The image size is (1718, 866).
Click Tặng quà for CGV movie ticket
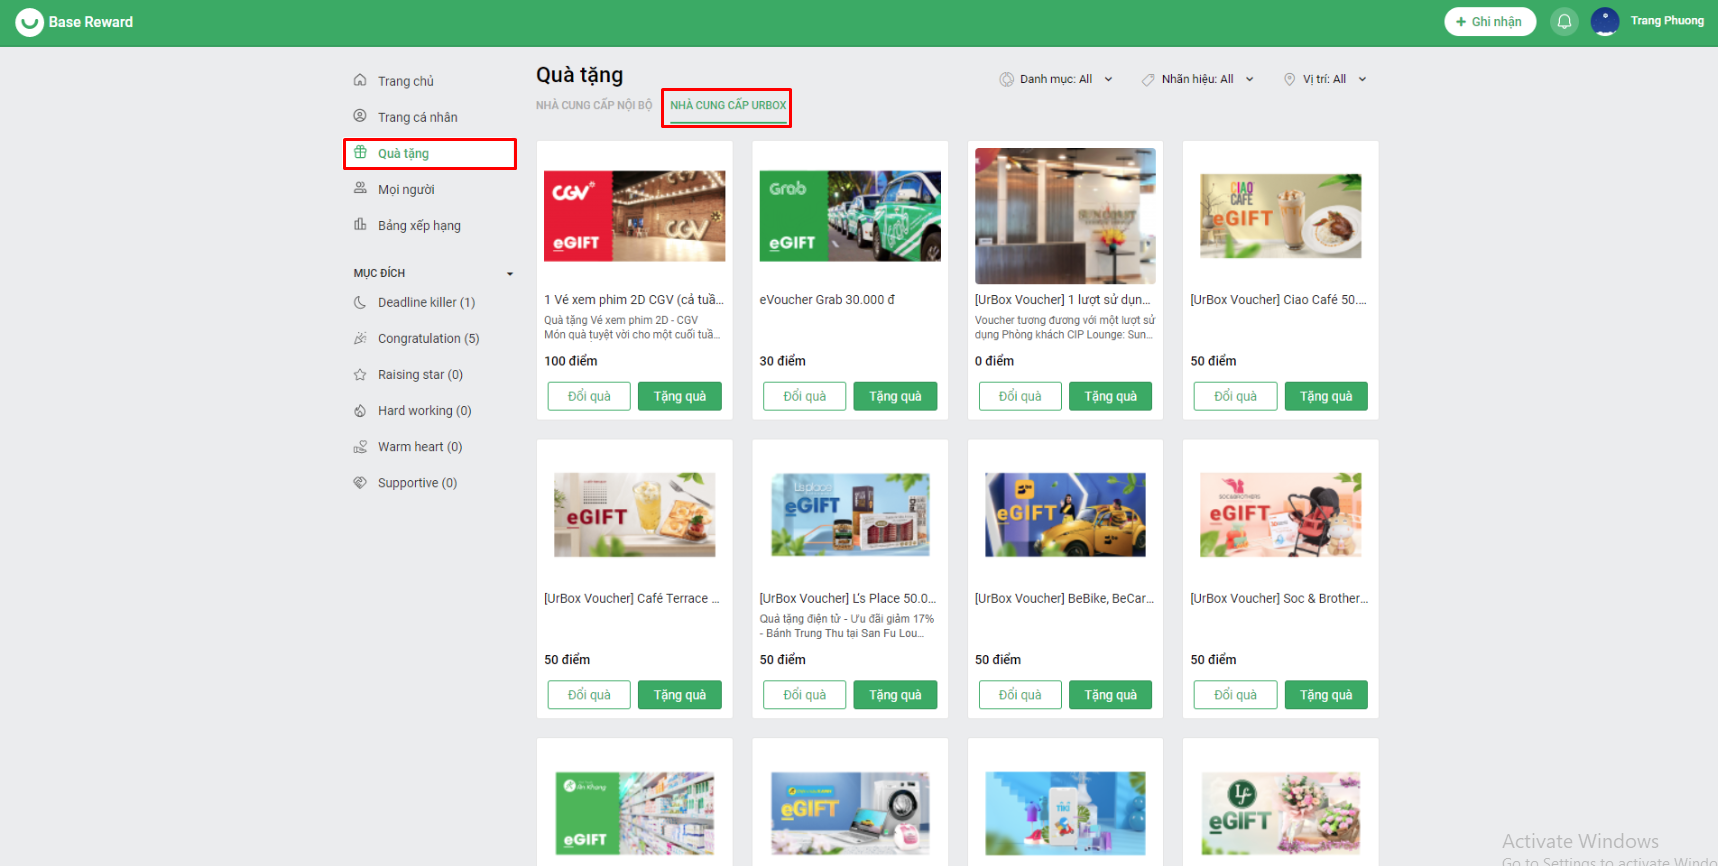pyautogui.click(x=680, y=396)
